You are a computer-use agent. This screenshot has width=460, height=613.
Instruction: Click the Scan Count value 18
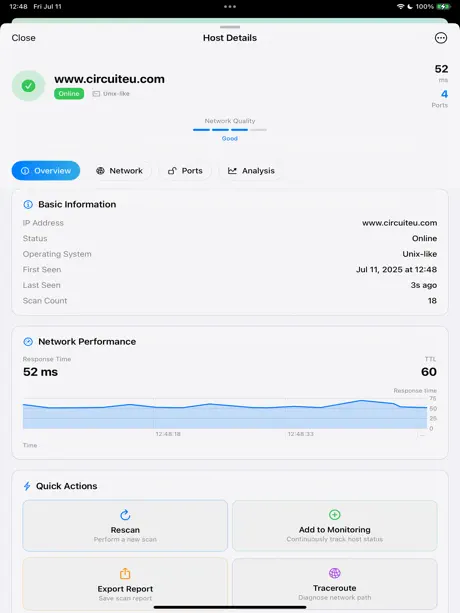tap(432, 301)
